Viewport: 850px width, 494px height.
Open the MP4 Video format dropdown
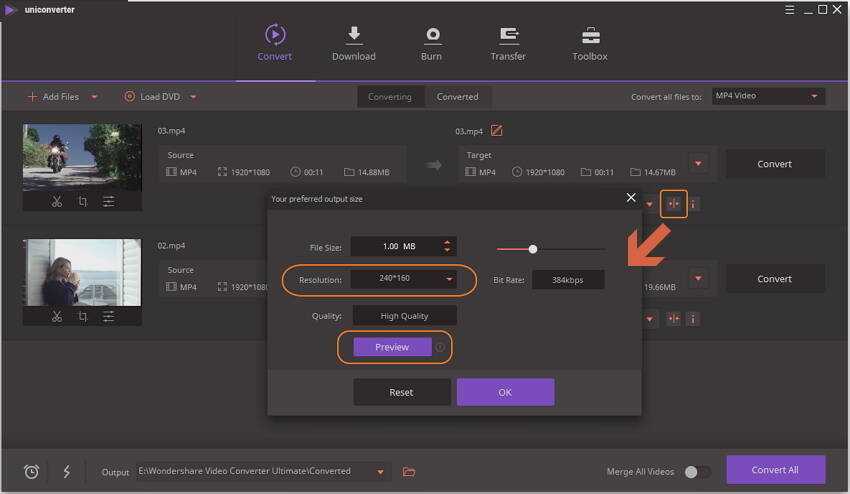coord(768,96)
